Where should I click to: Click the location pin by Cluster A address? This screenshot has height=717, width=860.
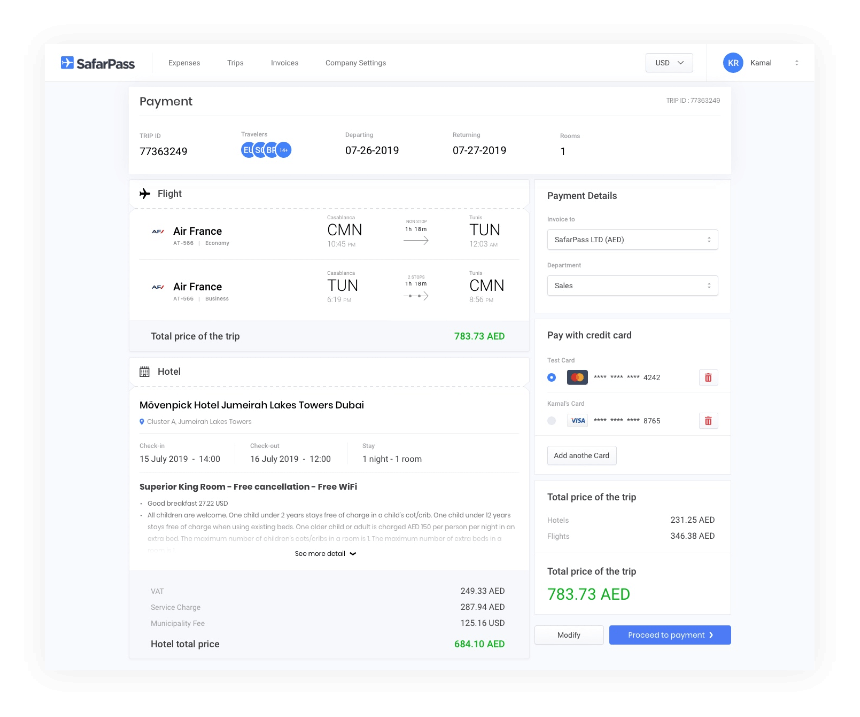[x=142, y=422]
